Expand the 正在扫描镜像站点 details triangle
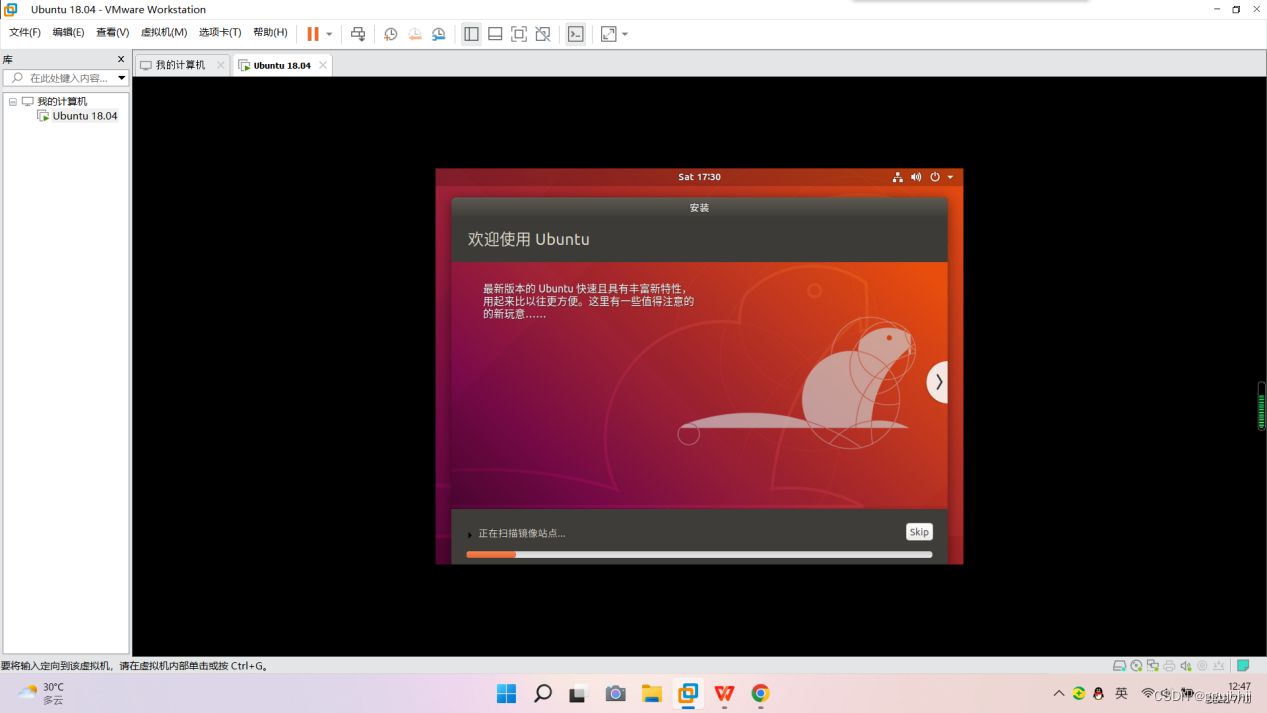 click(470, 534)
